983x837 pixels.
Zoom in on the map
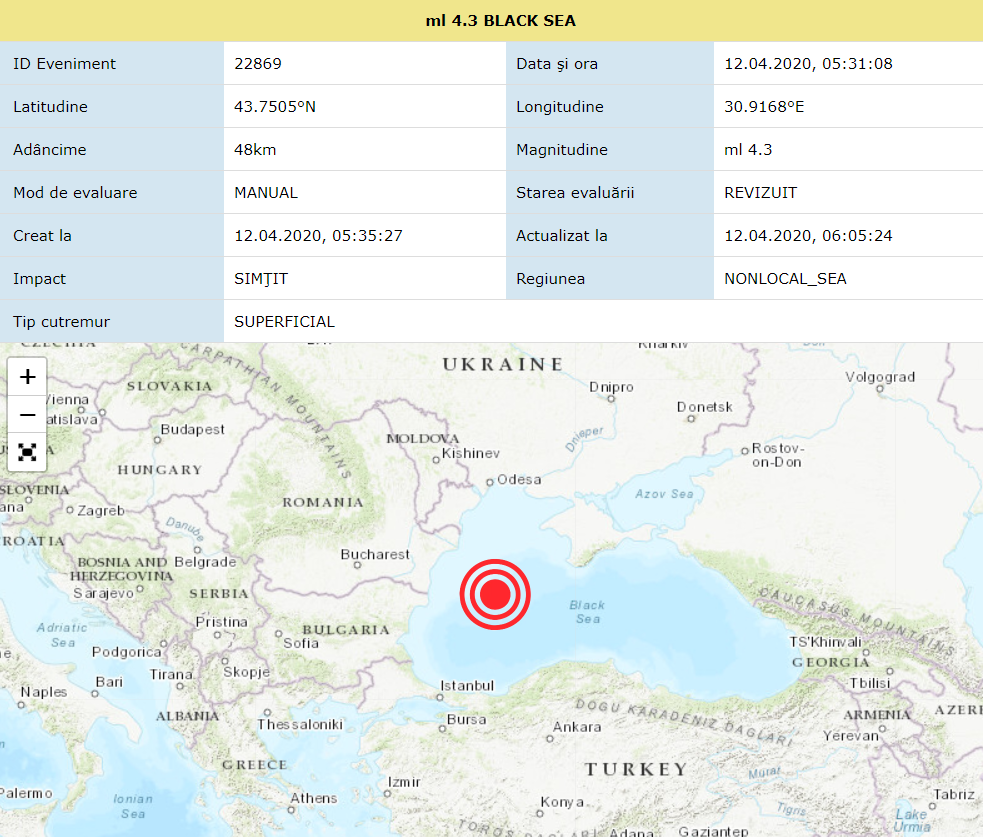pyautogui.click(x=28, y=377)
